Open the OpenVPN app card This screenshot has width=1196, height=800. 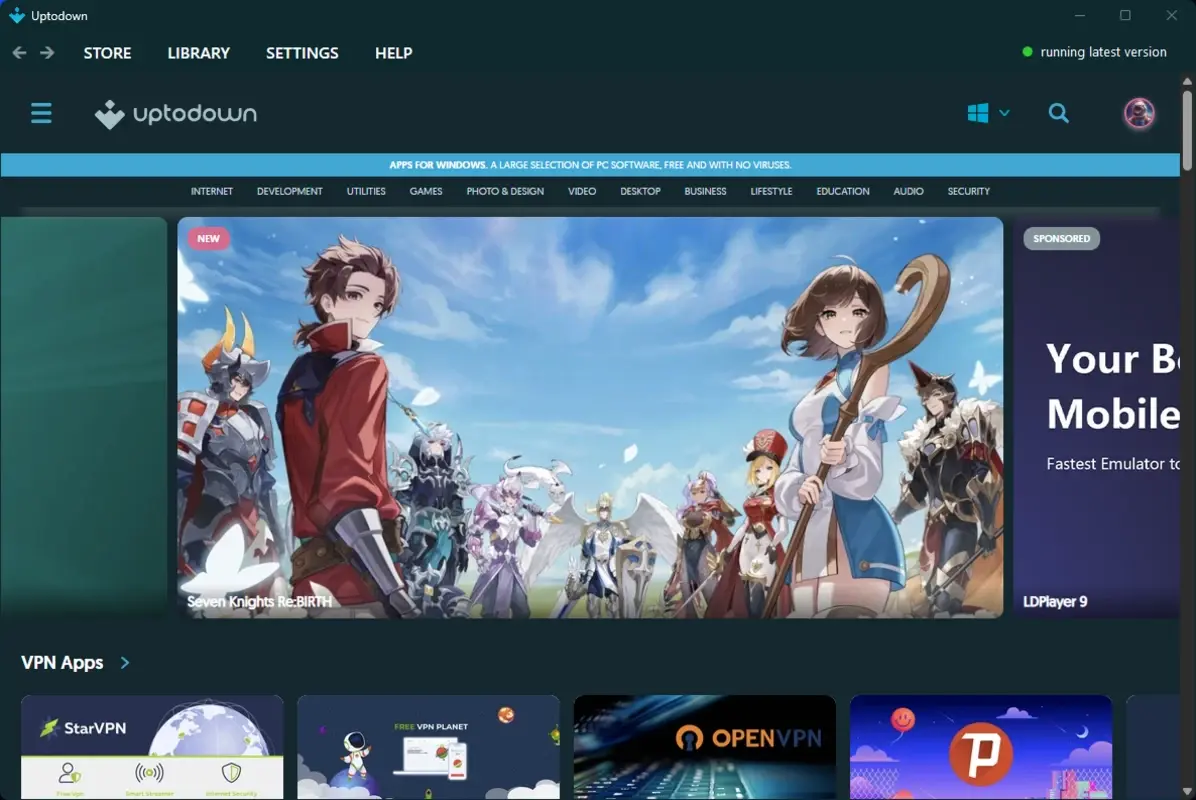[x=704, y=746]
